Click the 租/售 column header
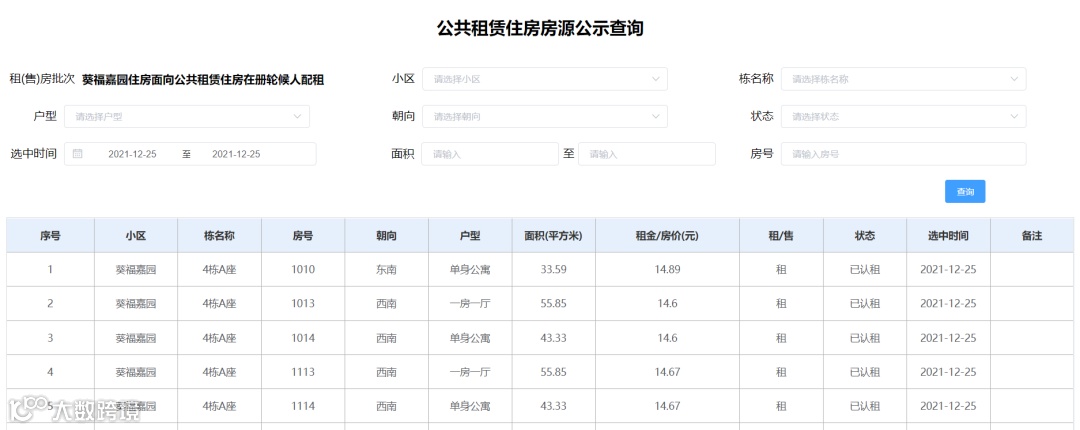 coord(781,236)
